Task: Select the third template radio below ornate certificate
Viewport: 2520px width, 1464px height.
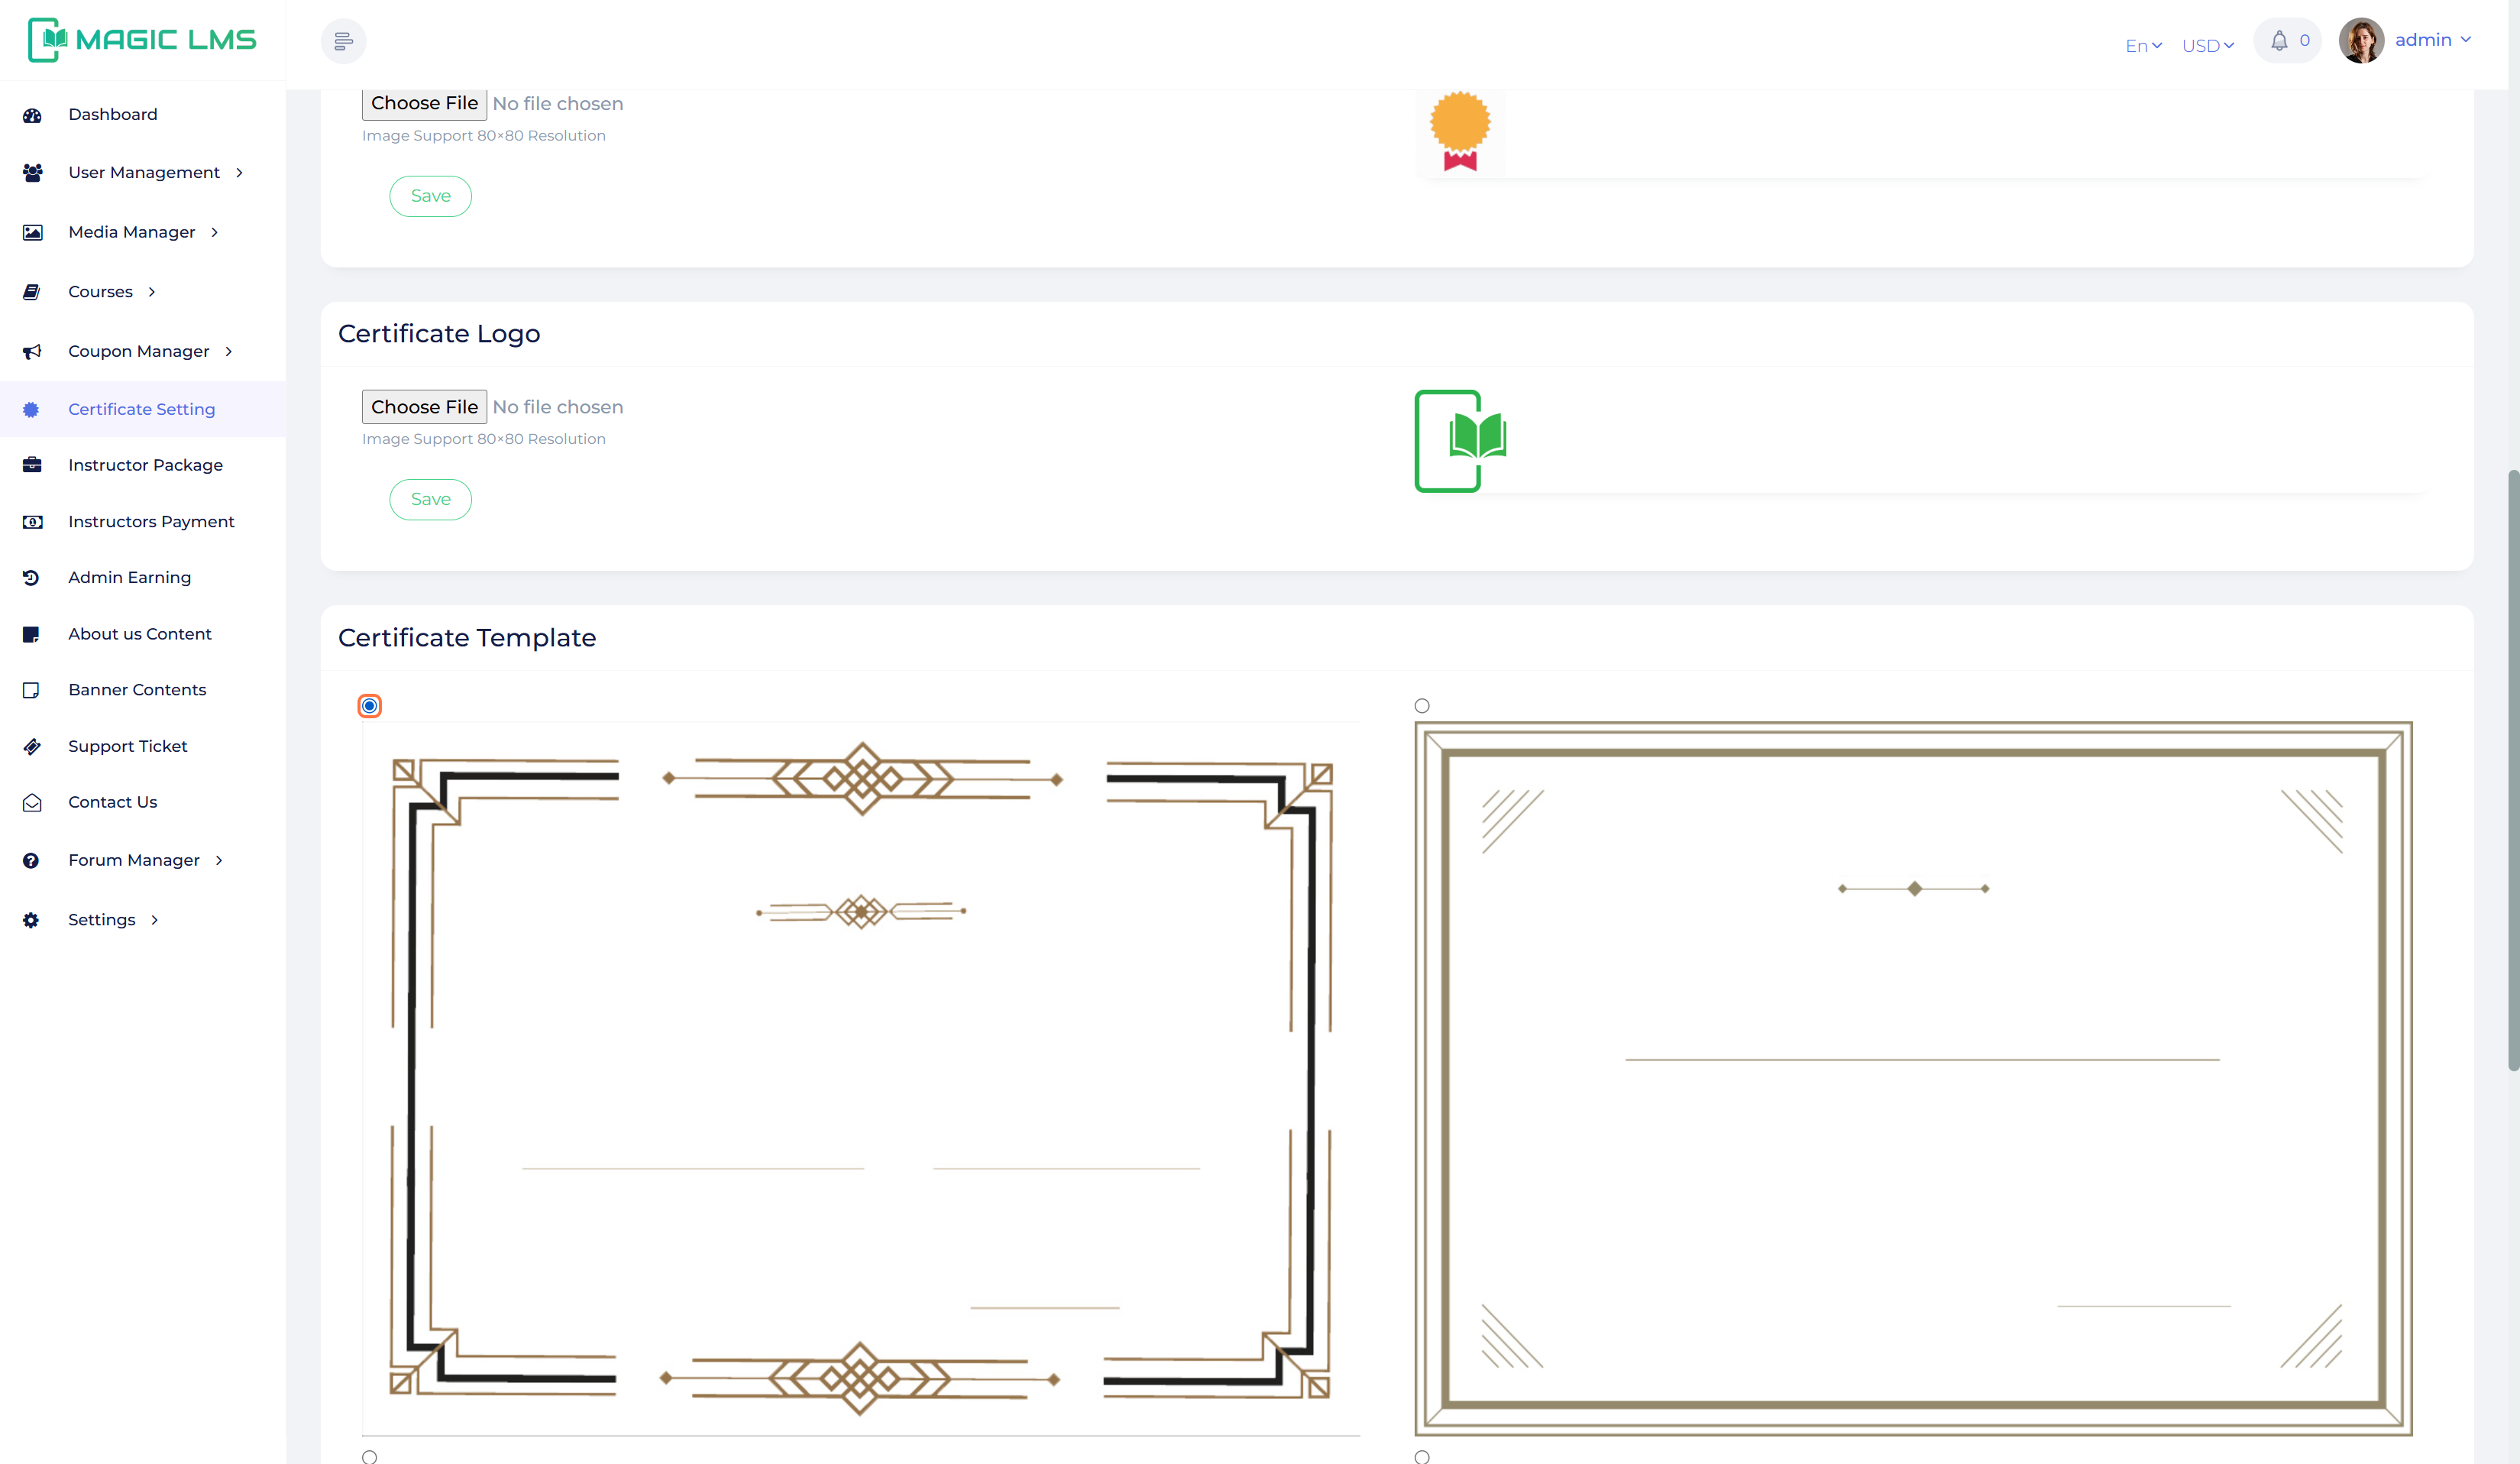Action: click(369, 1457)
